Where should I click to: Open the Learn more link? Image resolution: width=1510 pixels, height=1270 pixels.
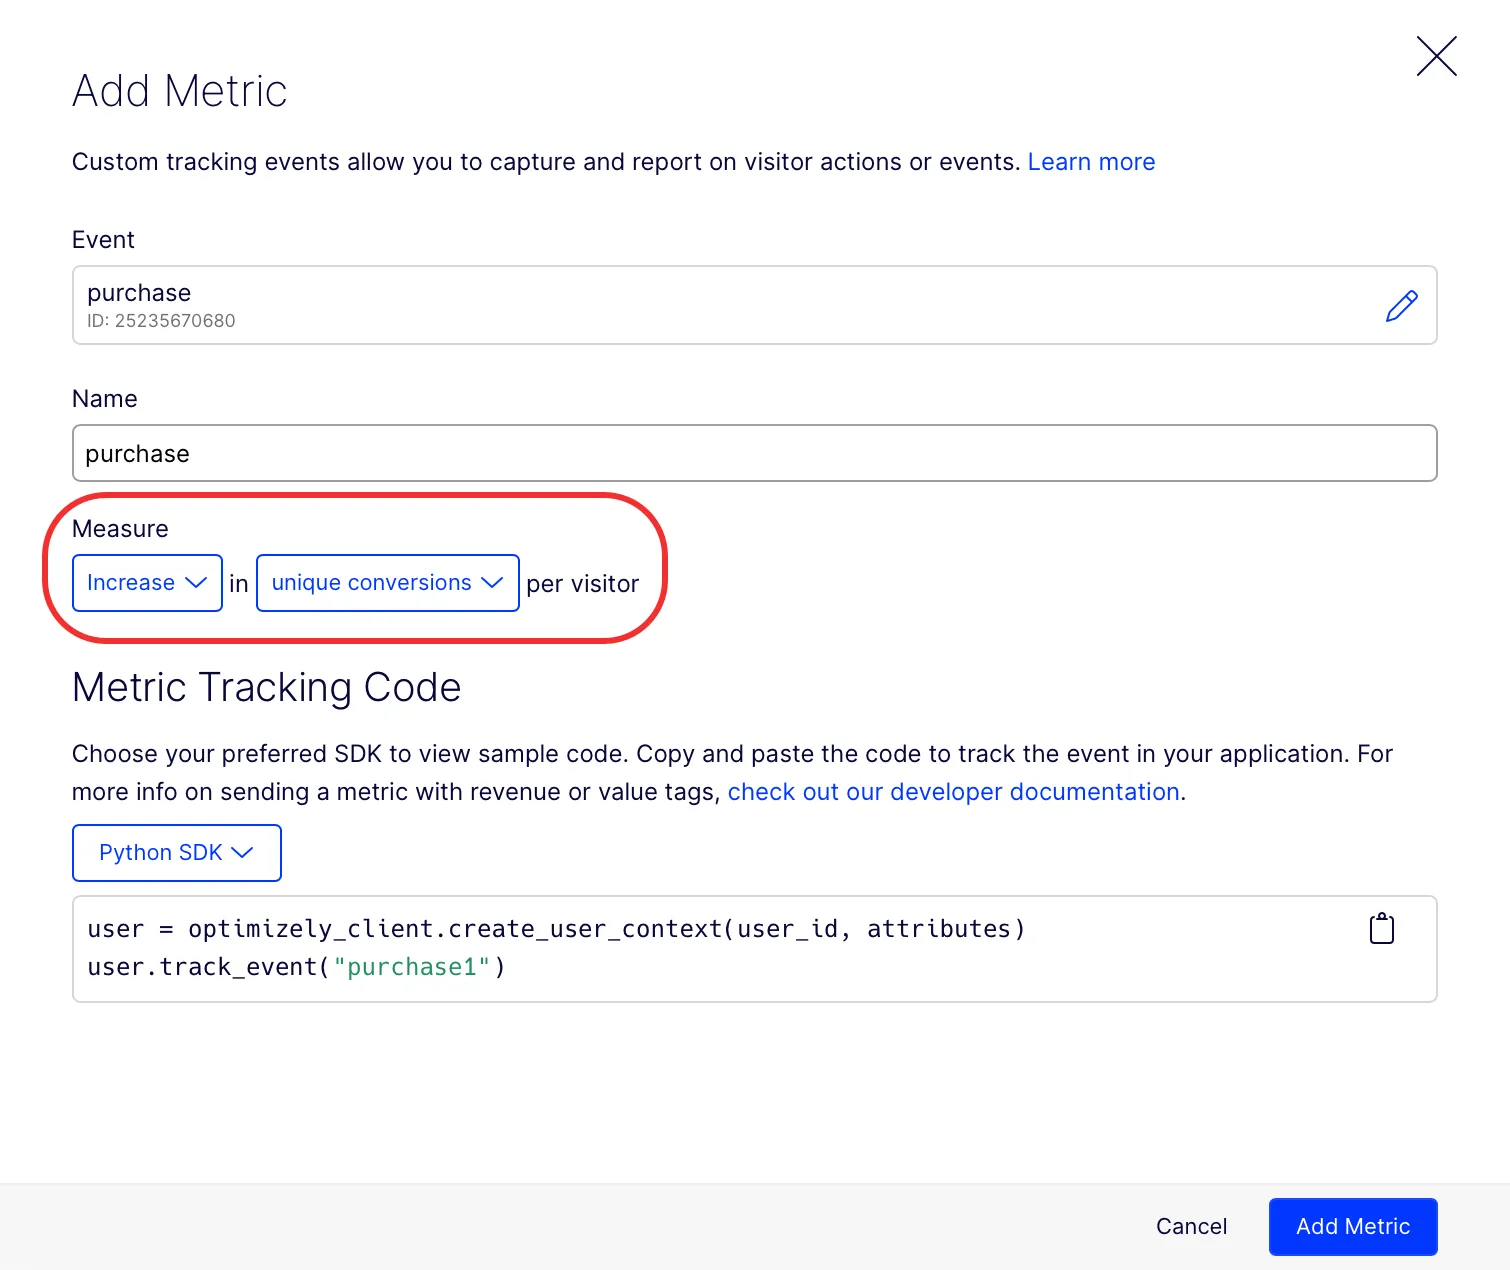[x=1091, y=162]
